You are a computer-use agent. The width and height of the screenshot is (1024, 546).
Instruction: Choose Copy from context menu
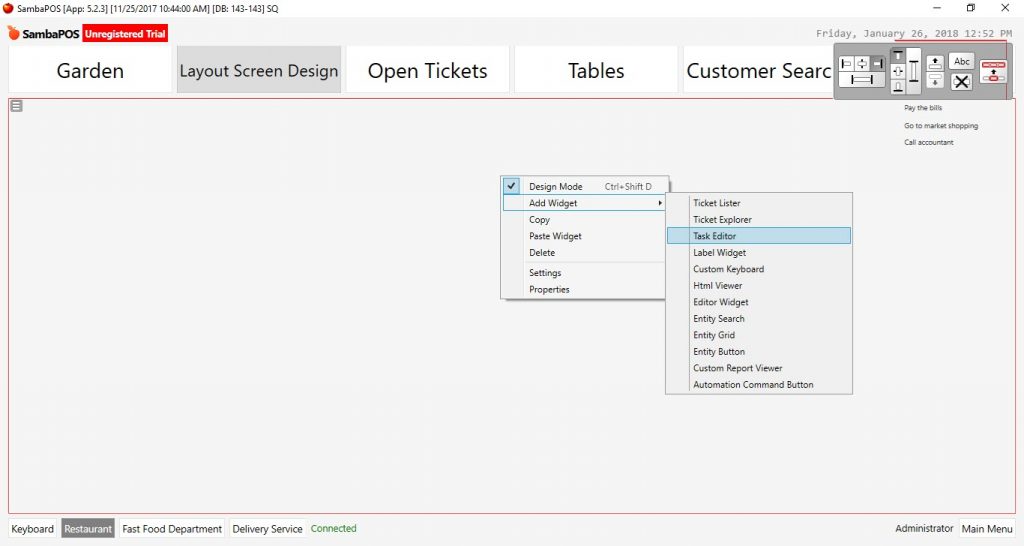pyautogui.click(x=539, y=219)
